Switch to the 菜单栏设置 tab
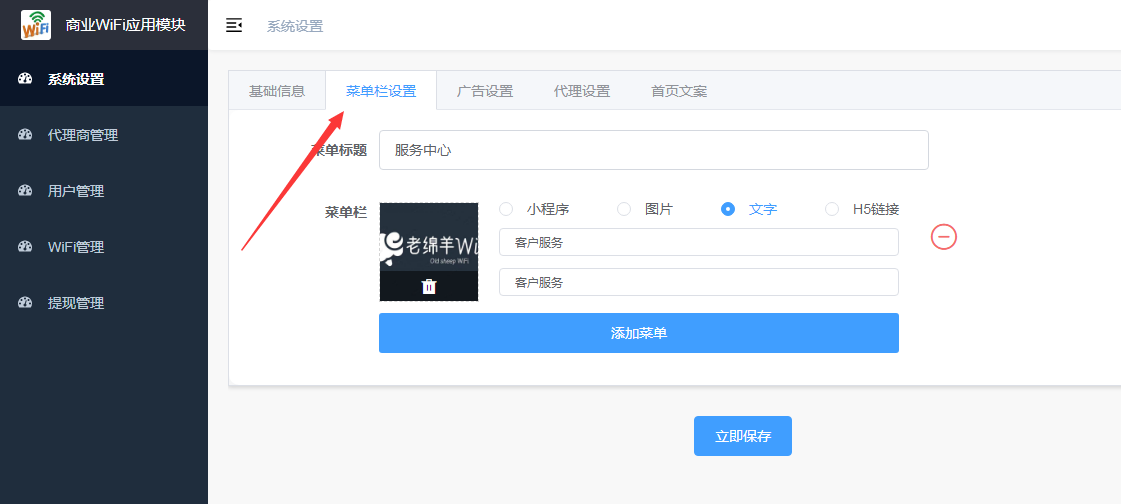Image resolution: width=1121 pixels, height=504 pixels. click(381, 91)
